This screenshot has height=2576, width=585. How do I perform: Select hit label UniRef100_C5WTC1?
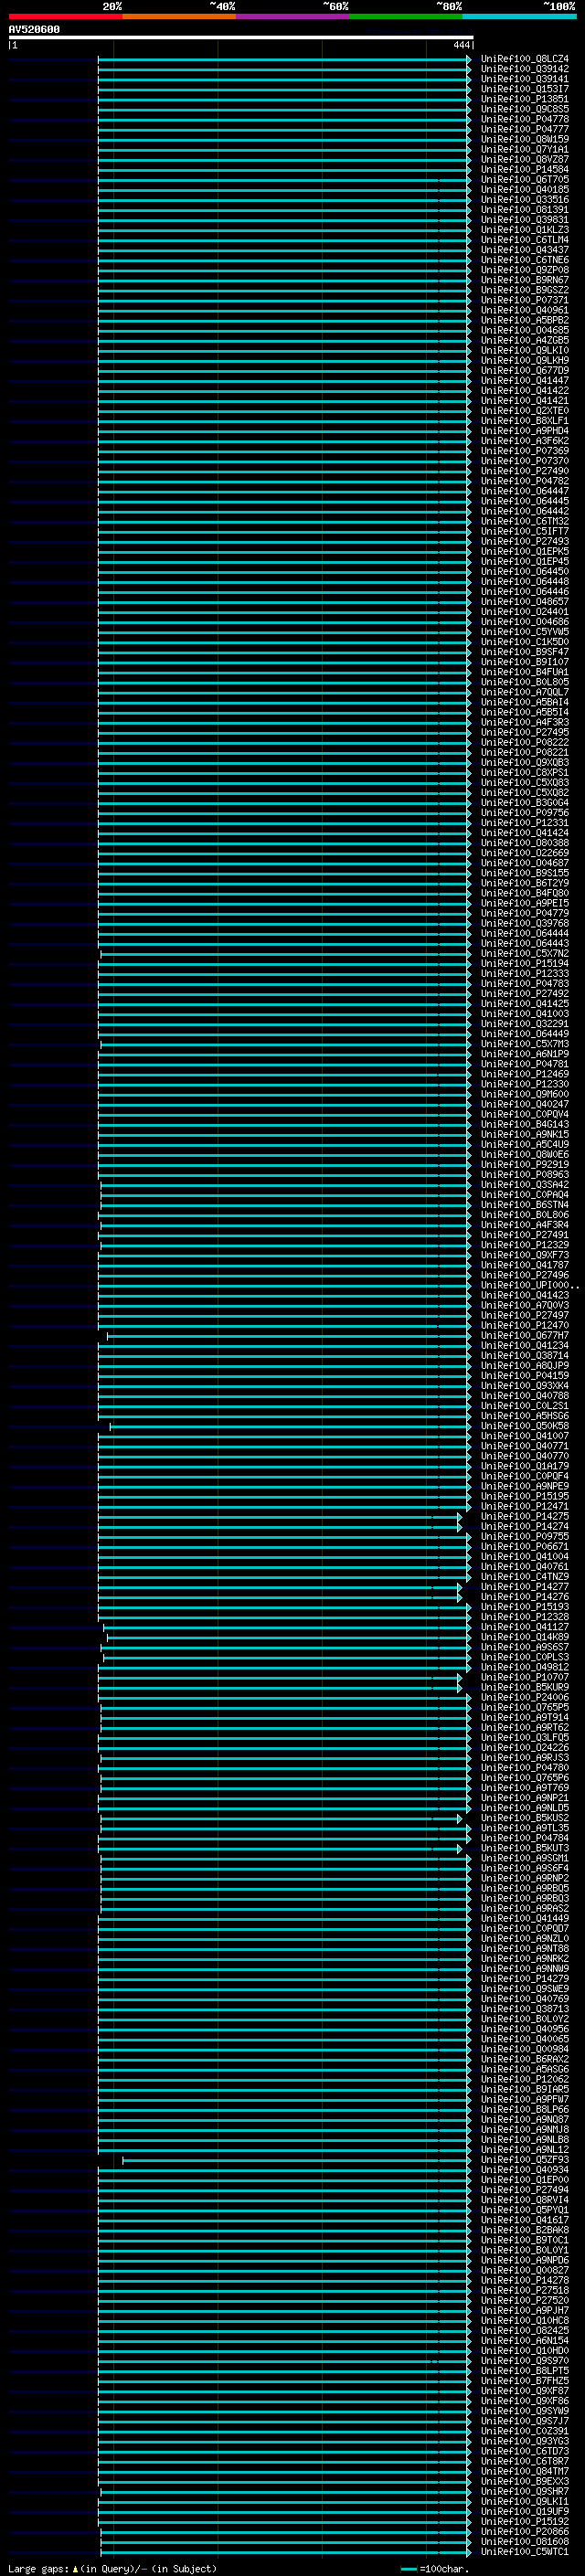525,2551
